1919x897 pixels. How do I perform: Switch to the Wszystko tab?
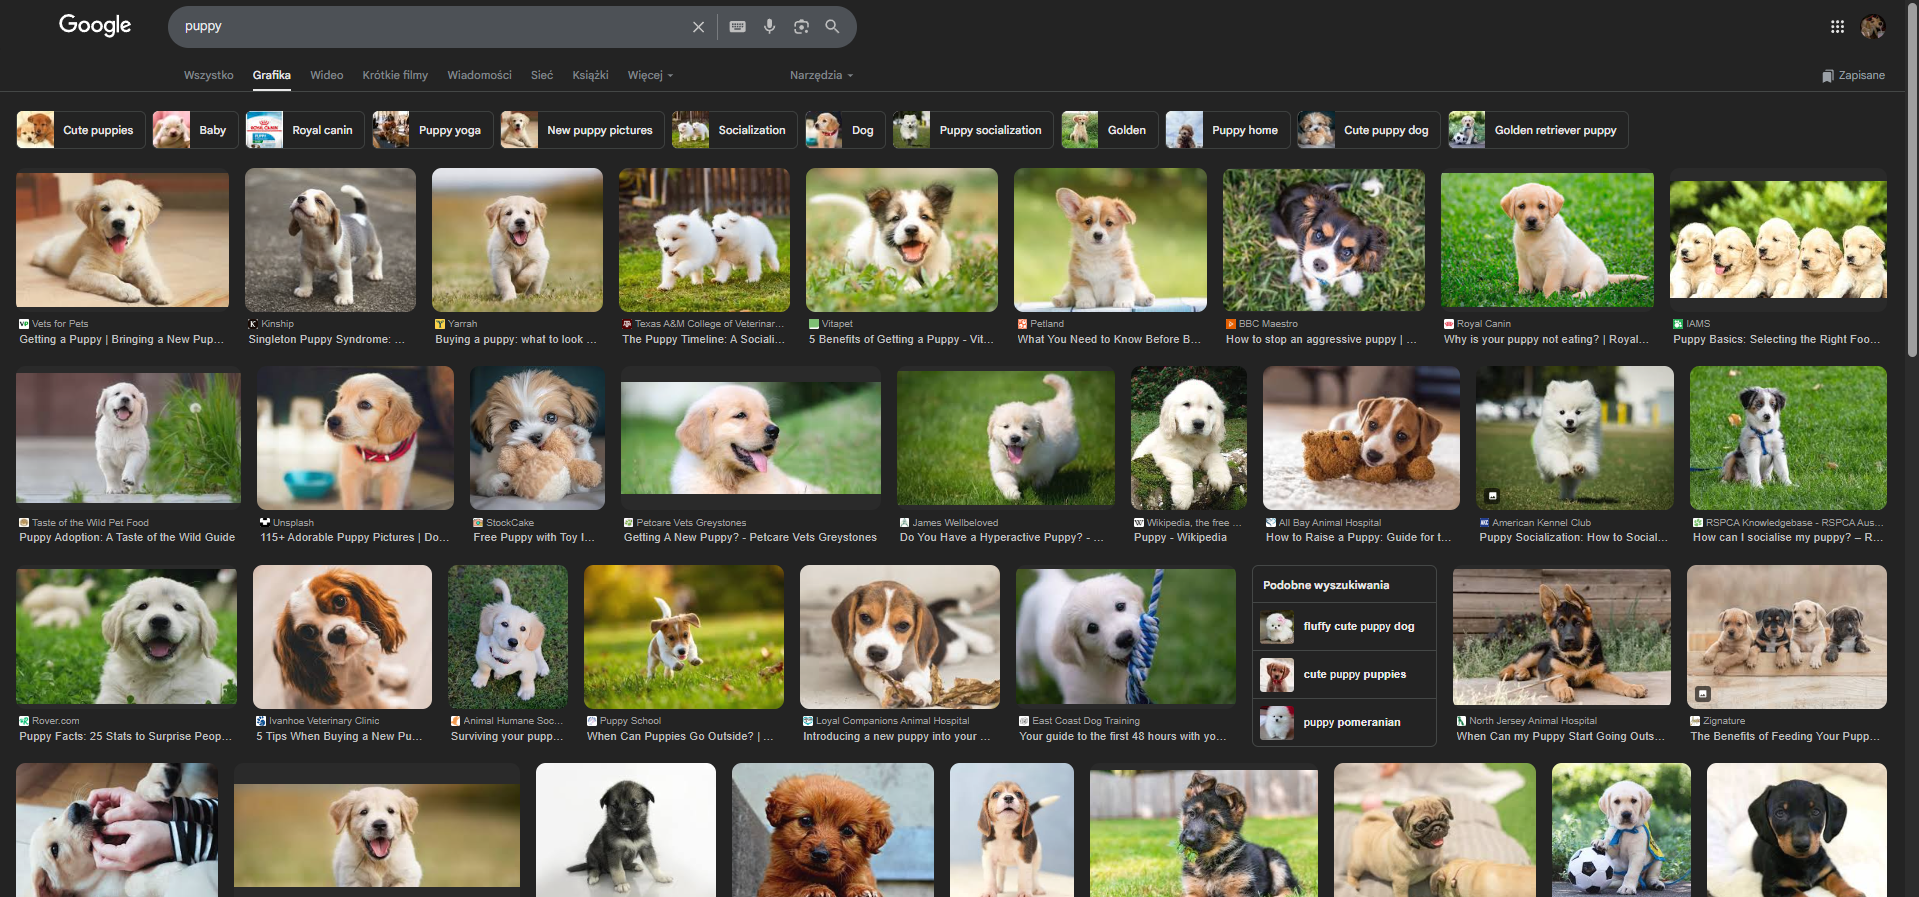[x=208, y=75]
